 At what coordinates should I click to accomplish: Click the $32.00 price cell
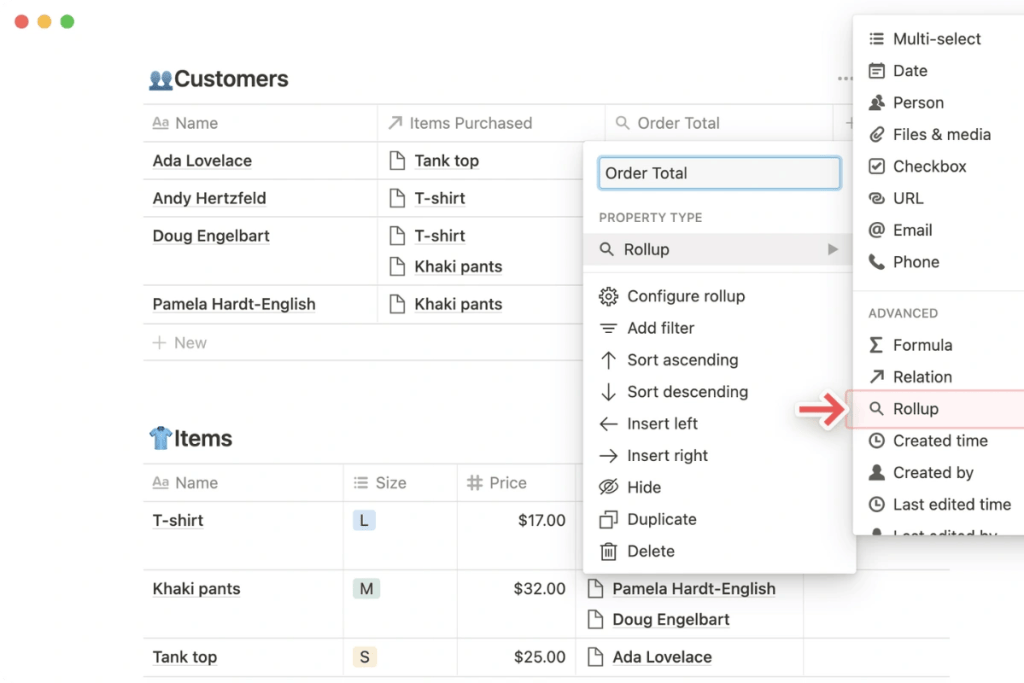(516, 603)
